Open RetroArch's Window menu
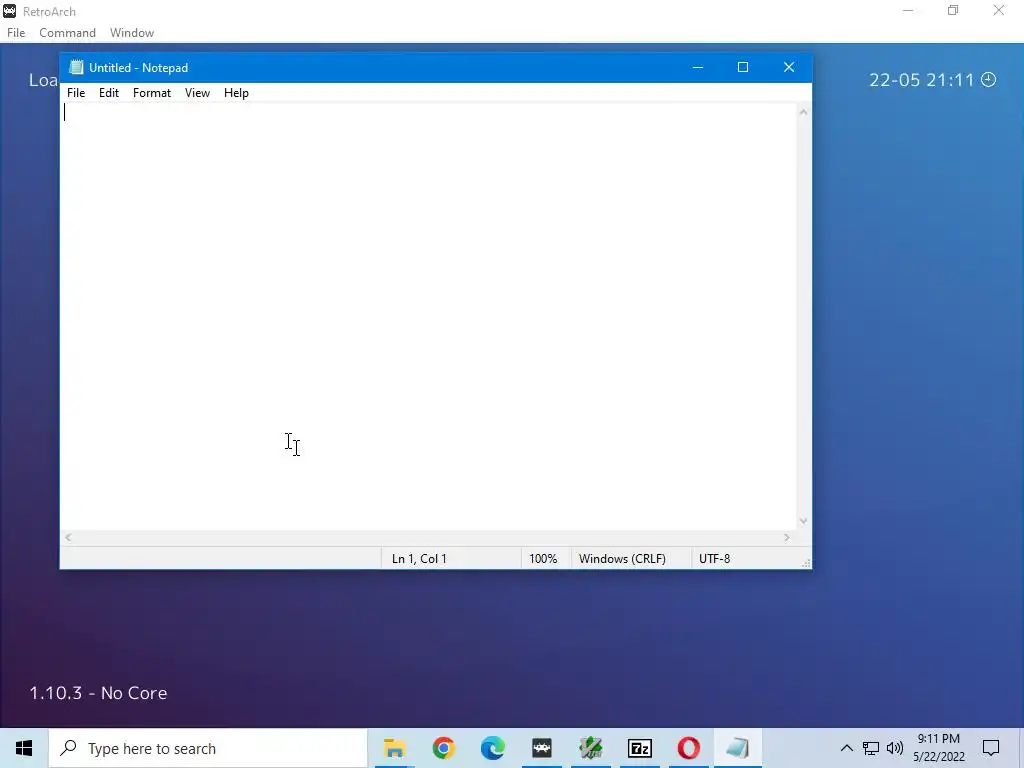Viewport: 1024px width, 768px height. [132, 33]
